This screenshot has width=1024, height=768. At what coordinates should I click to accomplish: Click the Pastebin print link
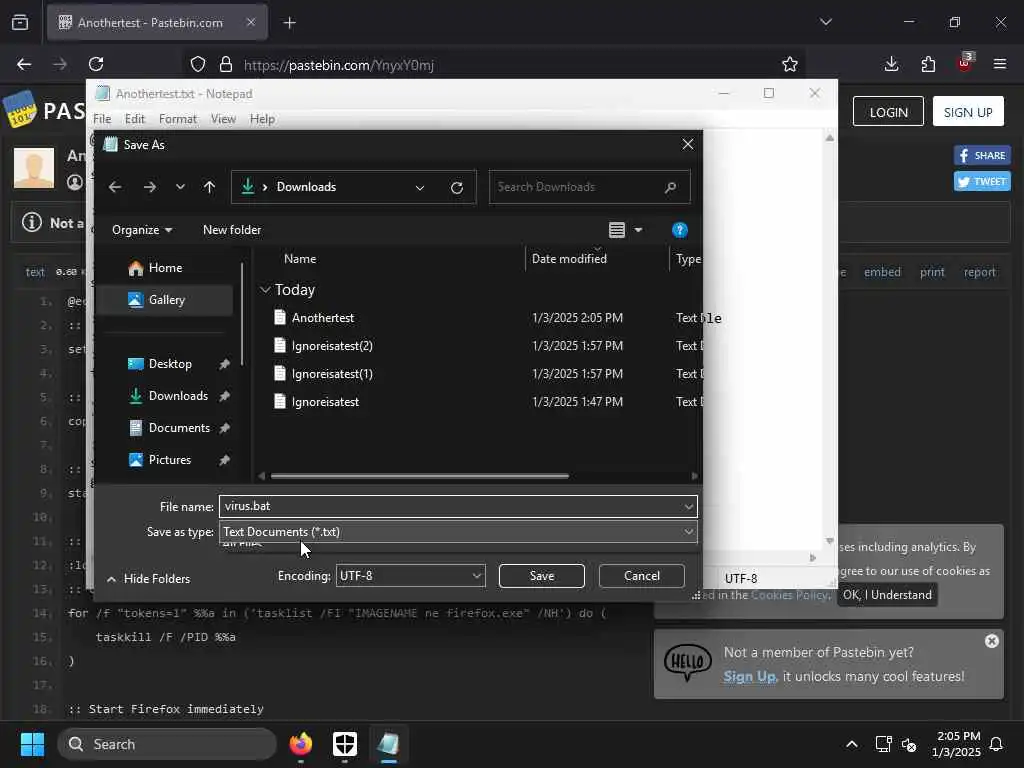pyautogui.click(x=932, y=272)
